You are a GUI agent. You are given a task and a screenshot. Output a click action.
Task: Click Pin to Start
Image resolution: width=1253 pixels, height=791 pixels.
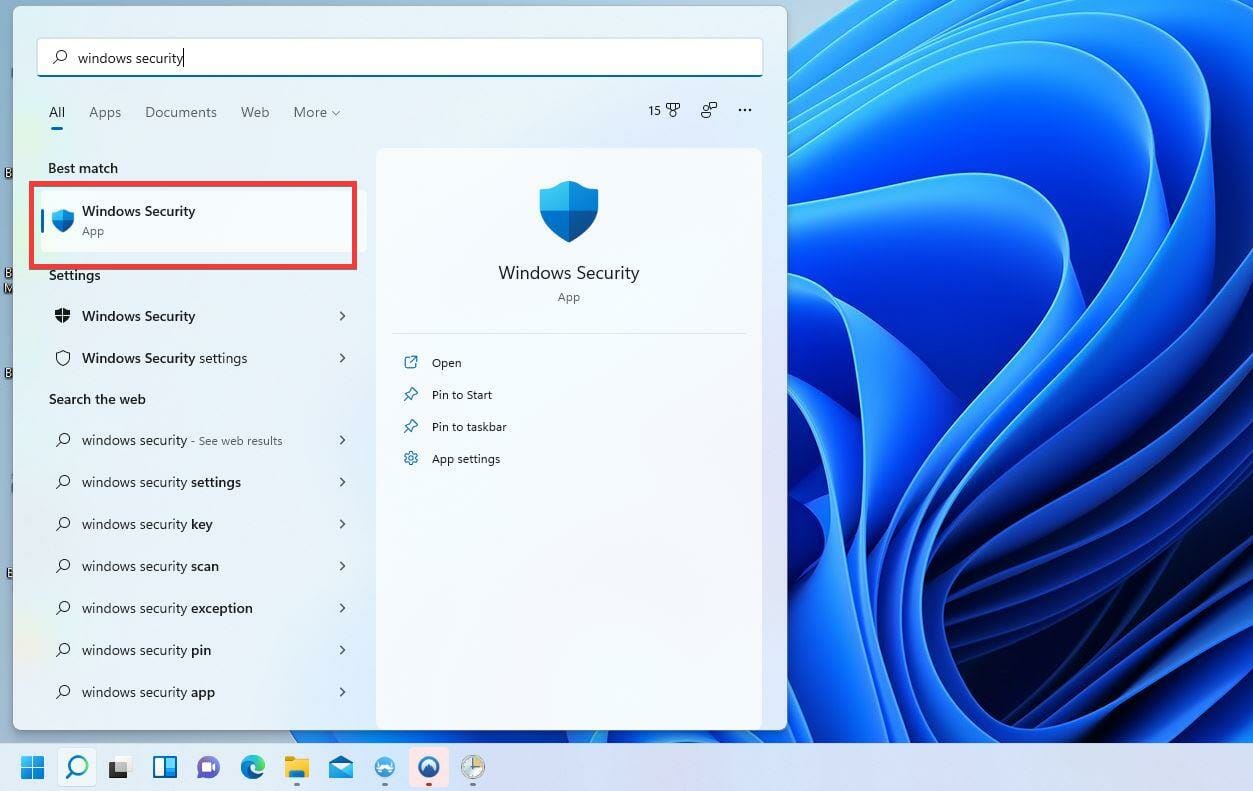pos(462,395)
